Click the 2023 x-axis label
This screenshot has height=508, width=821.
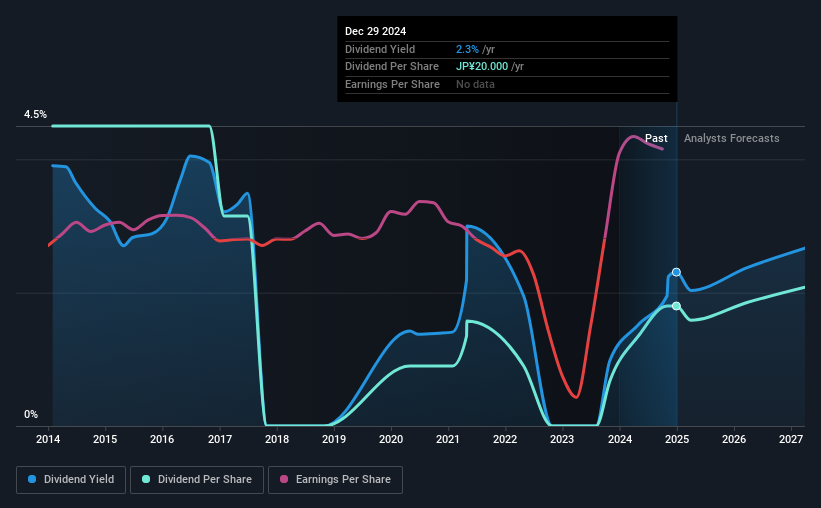point(562,439)
